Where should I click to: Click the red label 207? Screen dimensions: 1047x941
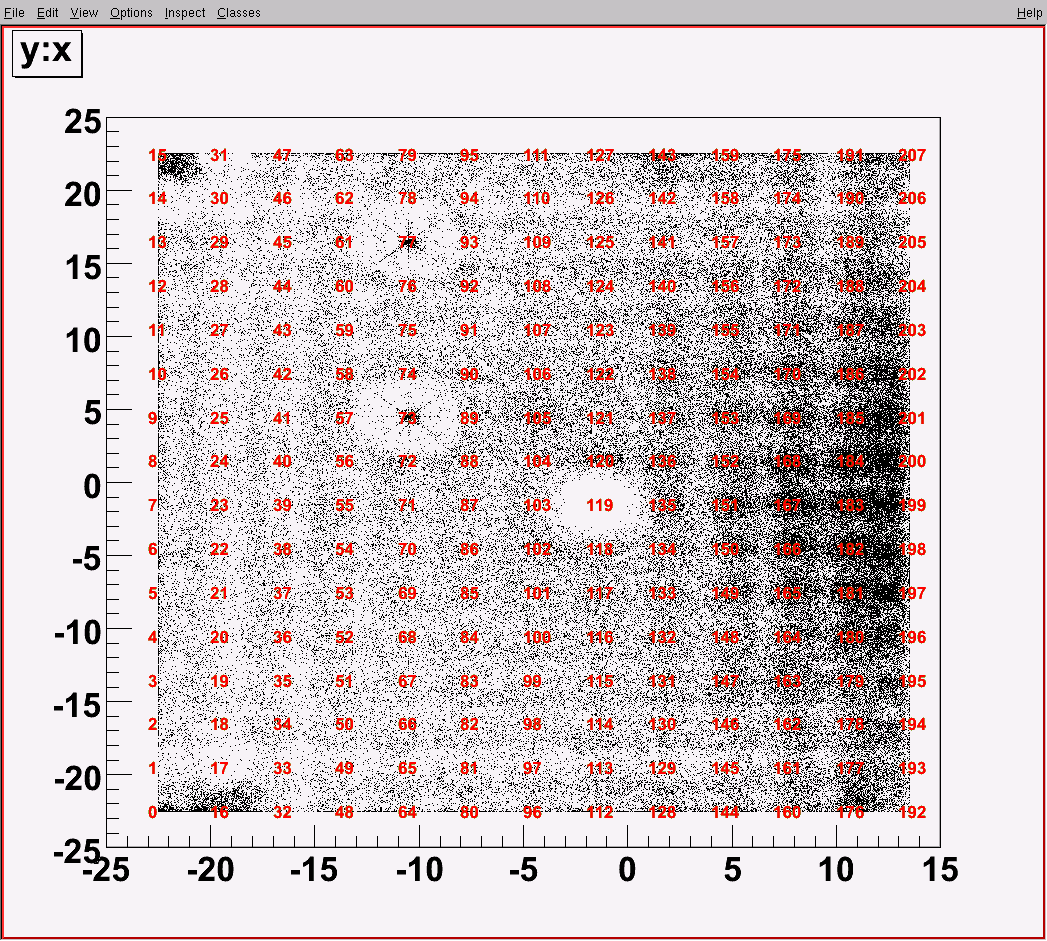(912, 156)
